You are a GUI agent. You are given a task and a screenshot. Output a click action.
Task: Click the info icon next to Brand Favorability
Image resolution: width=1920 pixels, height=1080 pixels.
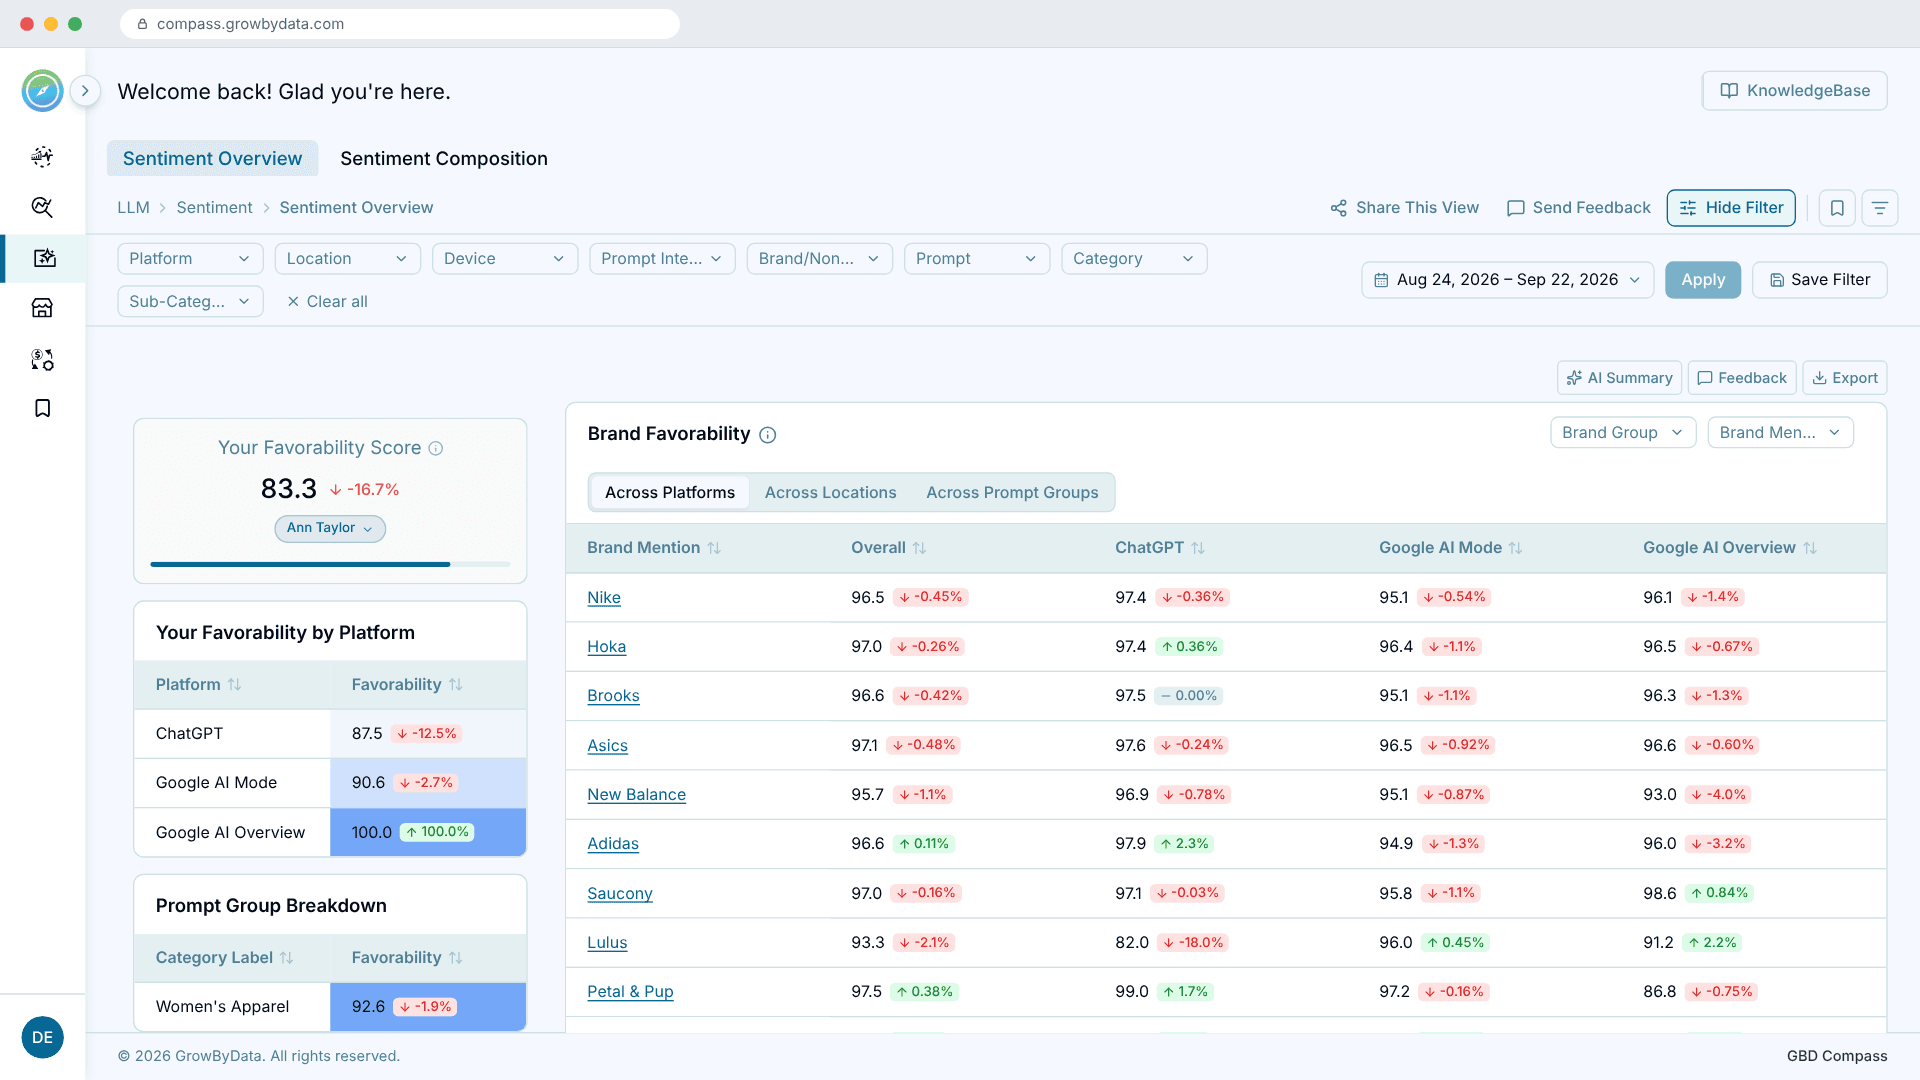(x=767, y=435)
